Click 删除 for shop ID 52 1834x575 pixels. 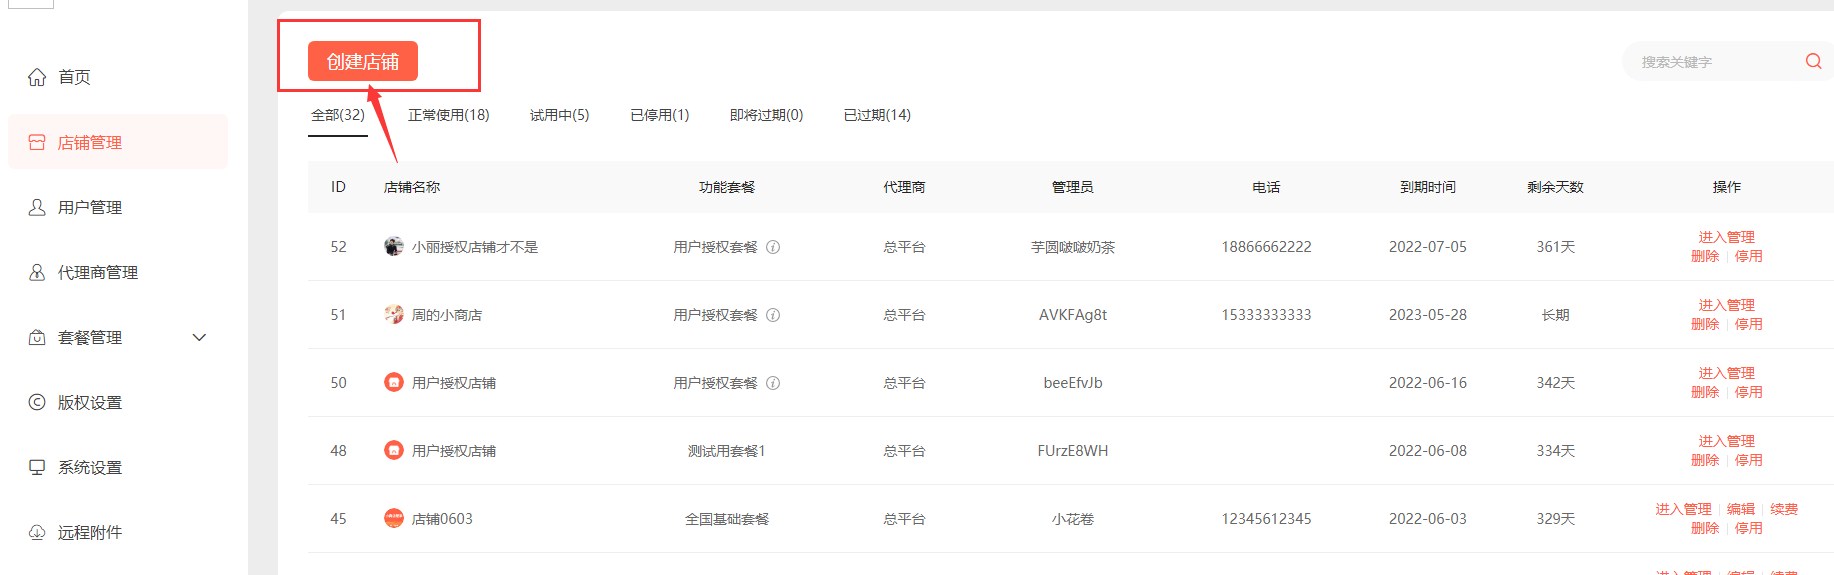[x=1705, y=256]
